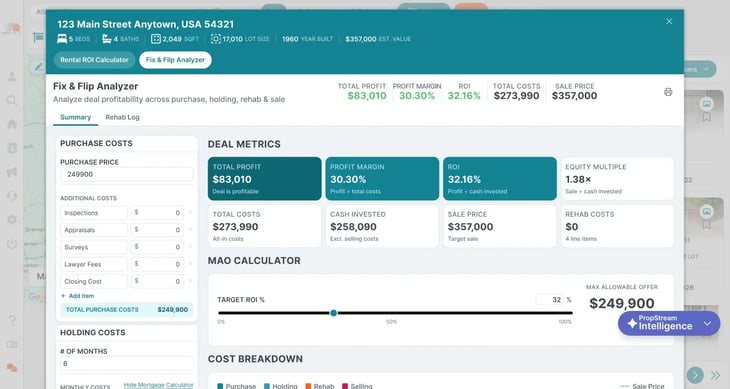Switch to Rental ROI Calculator
This screenshot has width=730, height=389.
[94, 60]
